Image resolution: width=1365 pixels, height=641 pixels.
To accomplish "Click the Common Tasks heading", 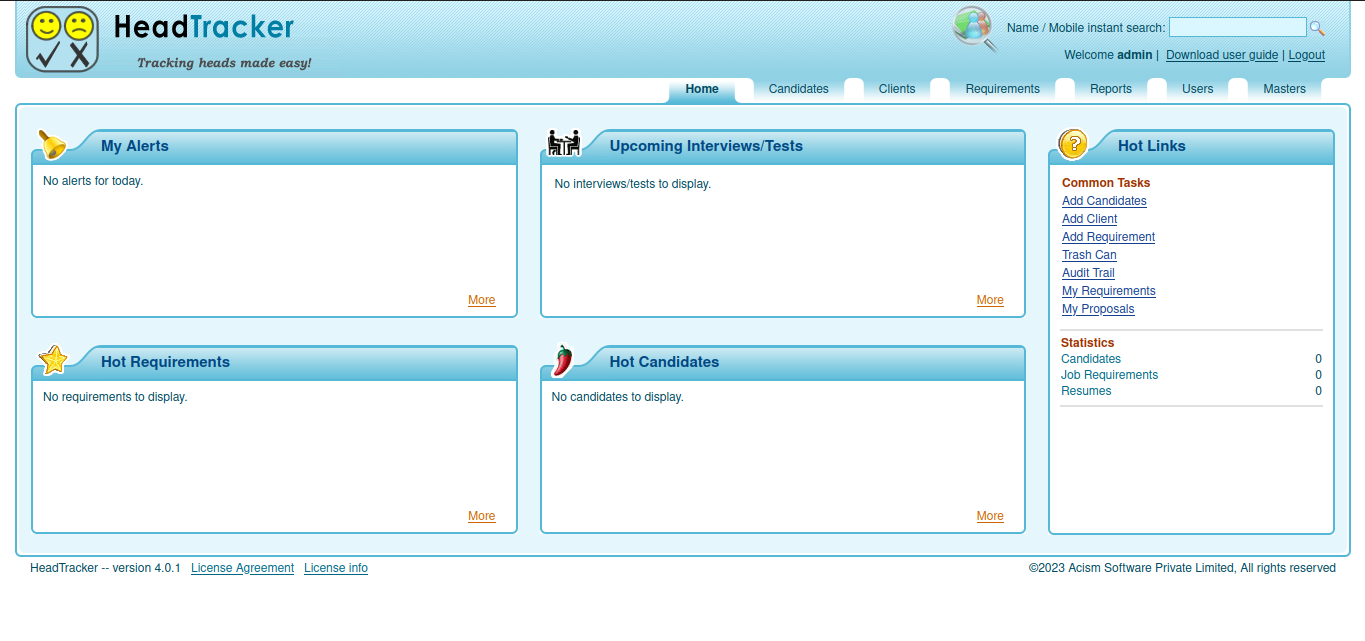I will 1106,183.
